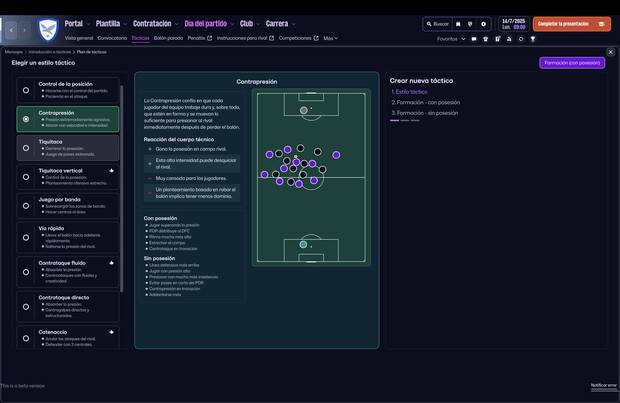Click the Buscar search field
620x403 pixels.
point(437,24)
